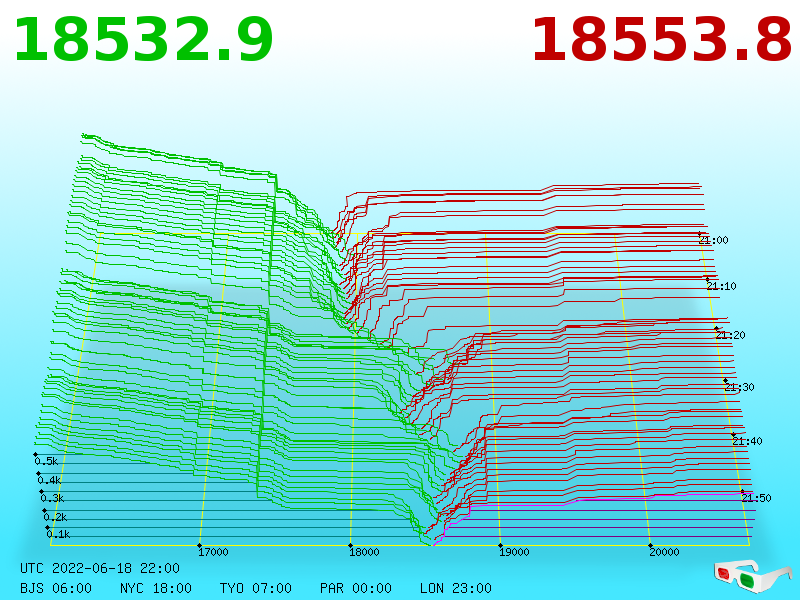Select the 21:00 time axis marker
800x600 pixels.
tap(714, 240)
